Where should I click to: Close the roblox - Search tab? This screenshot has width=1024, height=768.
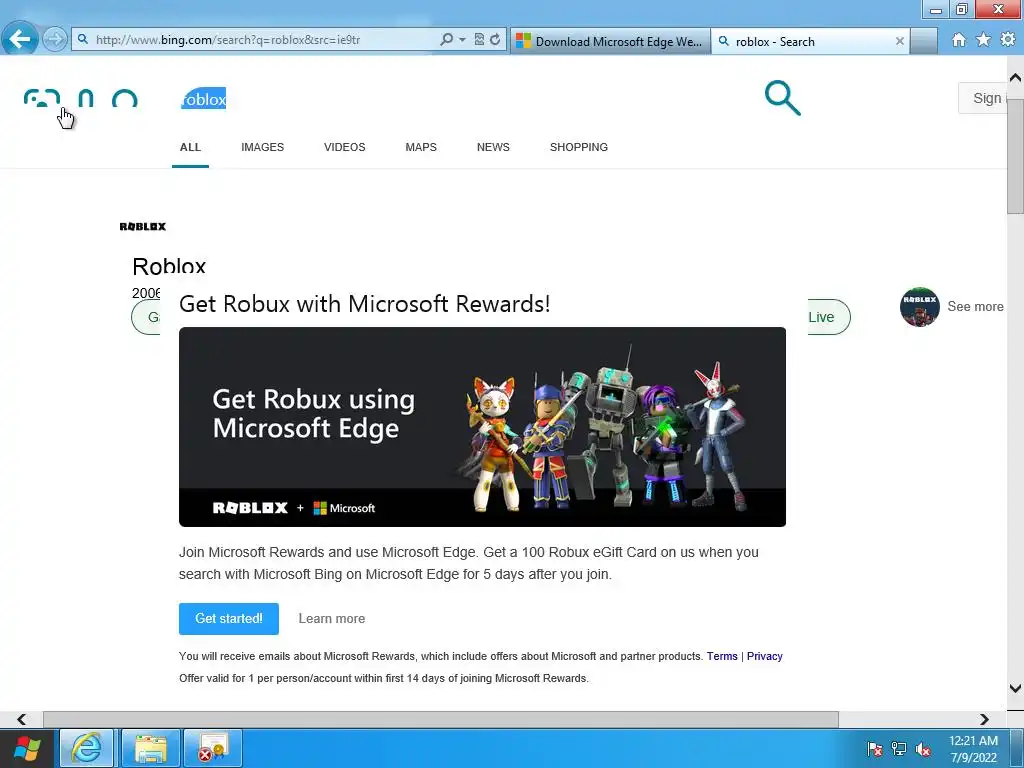(x=899, y=41)
